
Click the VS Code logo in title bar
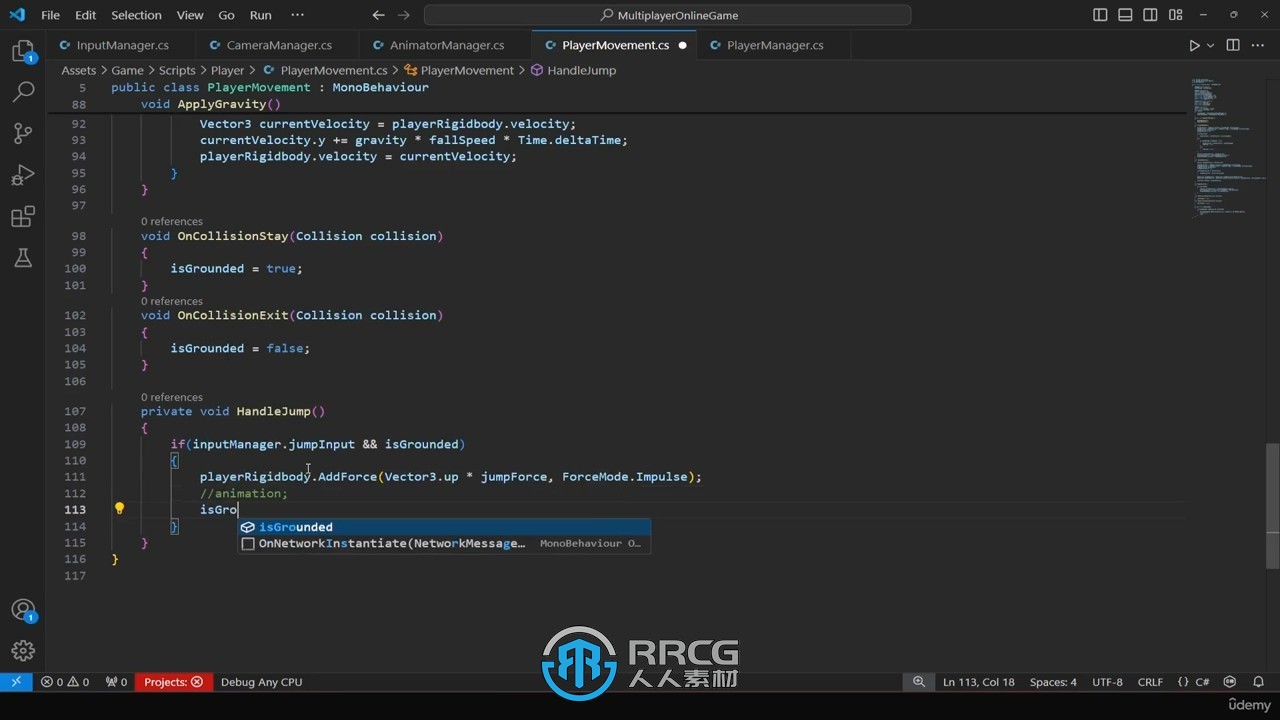(17, 15)
